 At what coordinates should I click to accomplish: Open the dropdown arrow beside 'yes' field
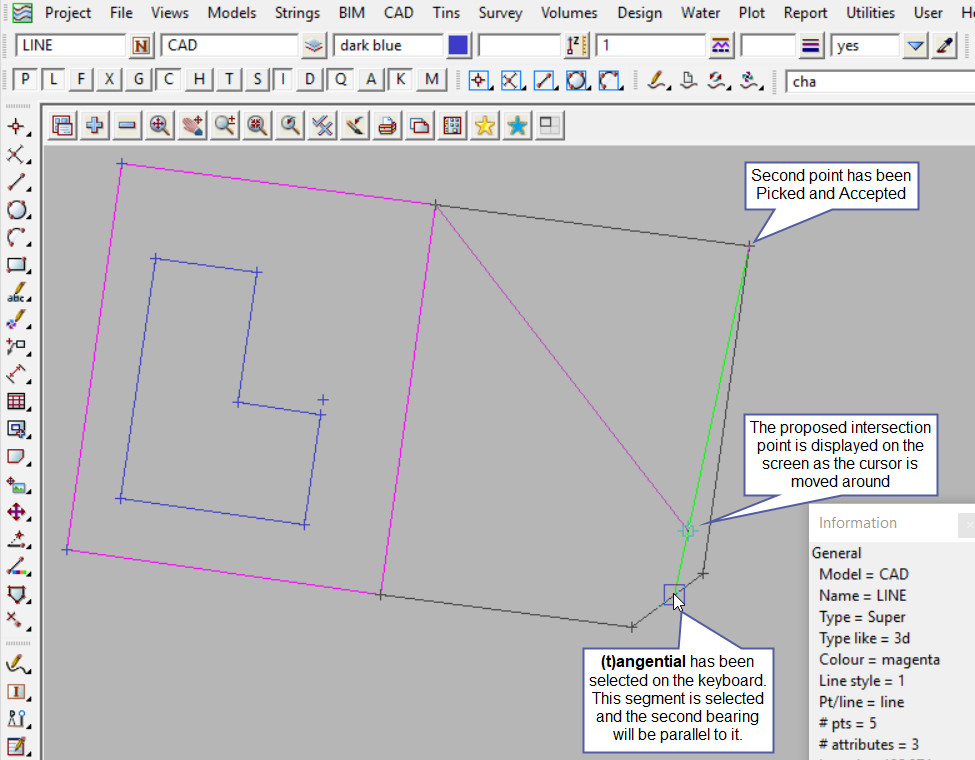pos(915,46)
